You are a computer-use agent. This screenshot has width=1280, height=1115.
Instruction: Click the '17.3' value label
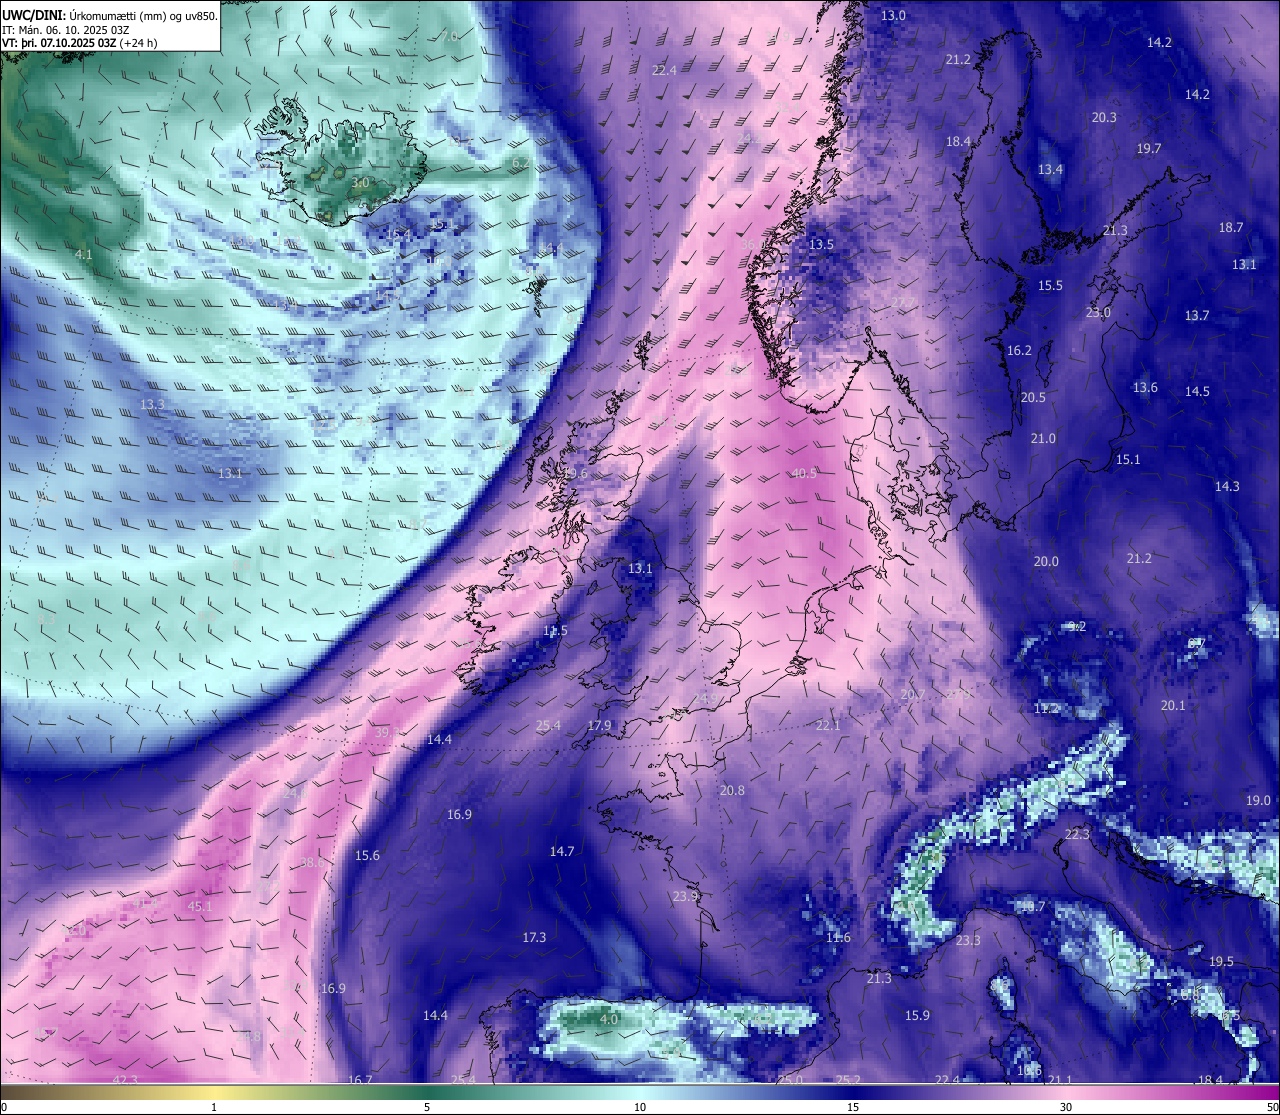[x=534, y=937]
